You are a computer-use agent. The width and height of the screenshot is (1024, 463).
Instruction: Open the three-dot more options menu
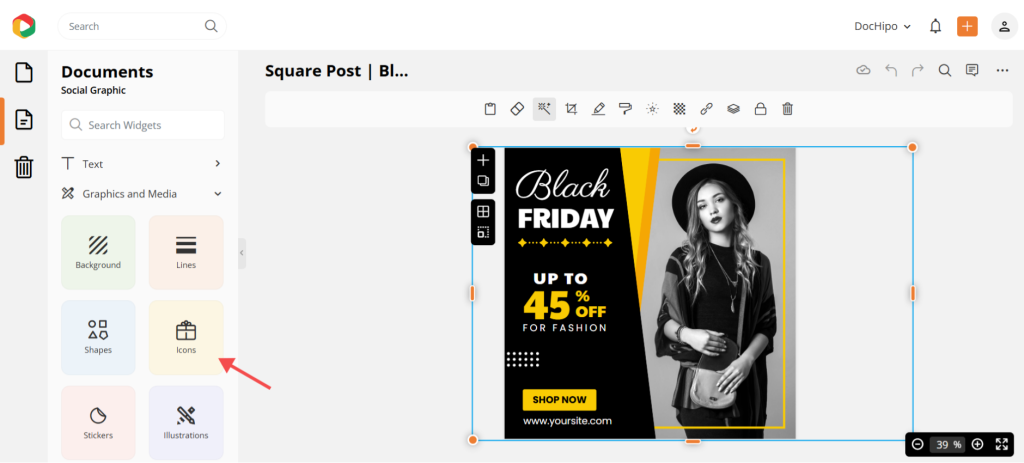pos(1002,71)
